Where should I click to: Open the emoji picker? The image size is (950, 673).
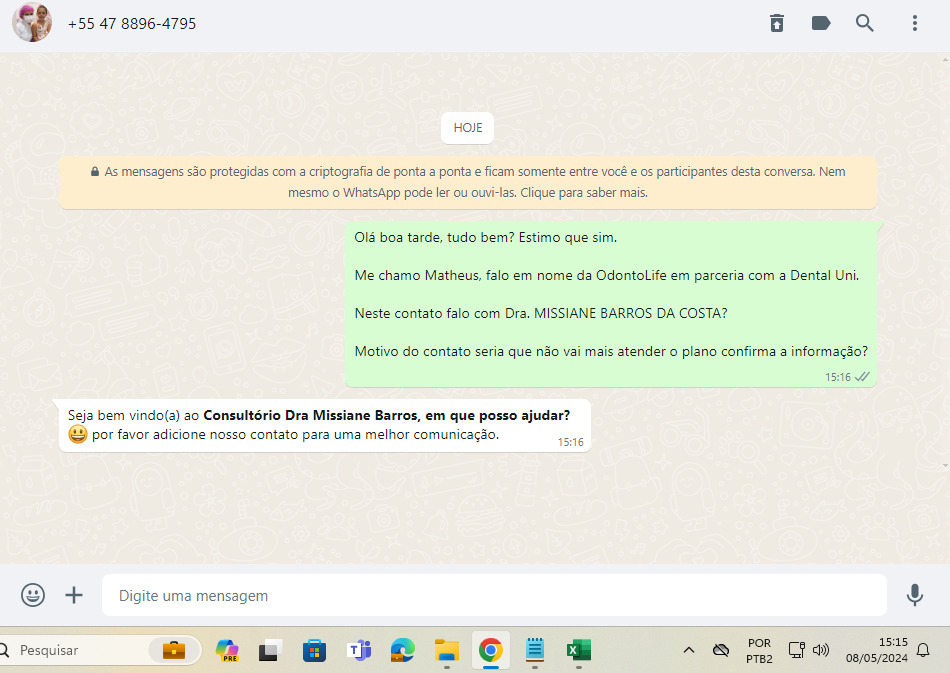tap(33, 595)
